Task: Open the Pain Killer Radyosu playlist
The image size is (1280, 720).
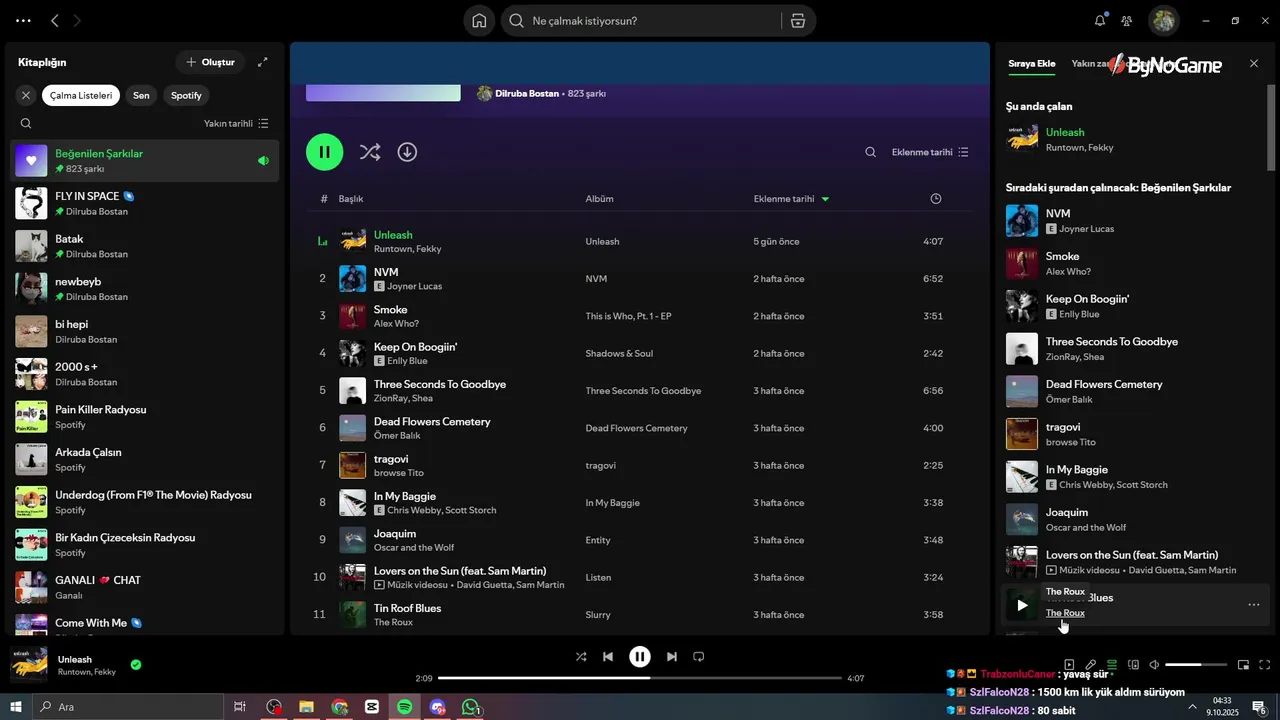Action: [x=145, y=416]
